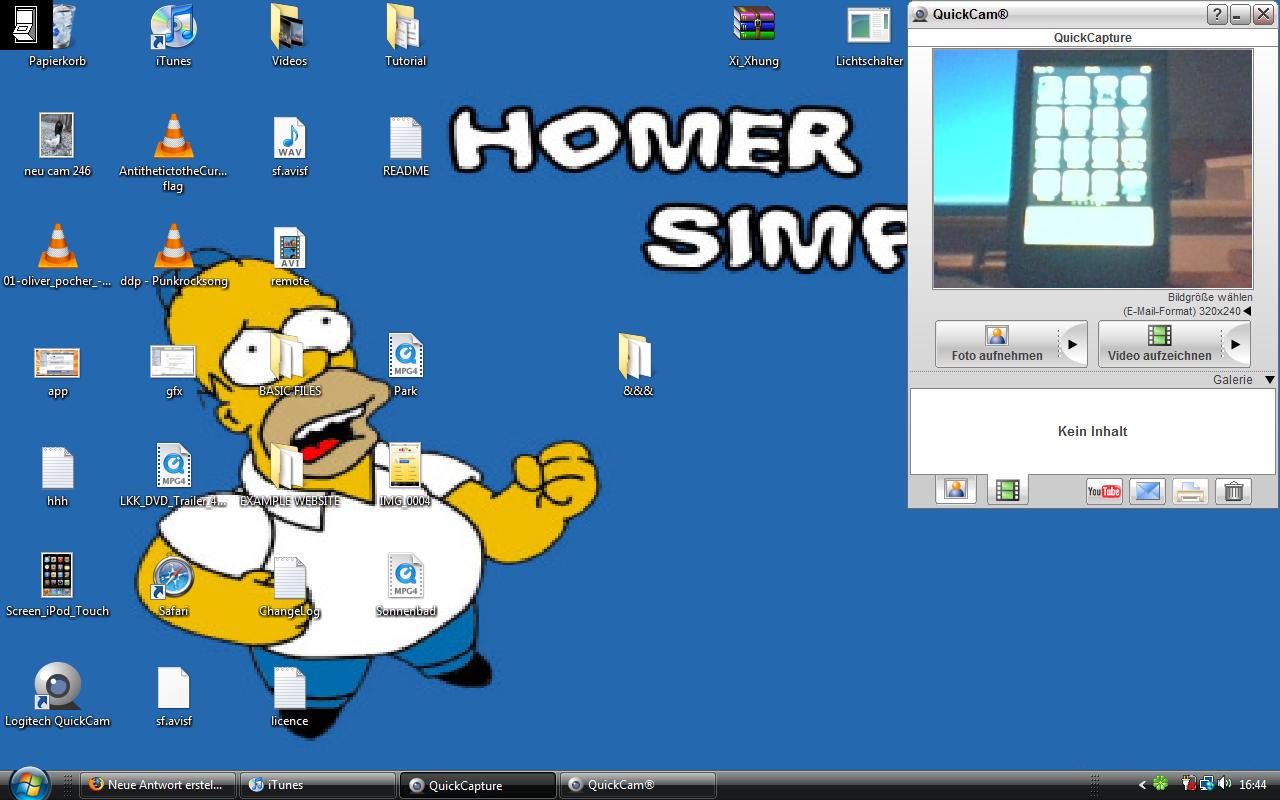Screen dimensions: 1280x800
Task: Launch the Safari shortcut
Action: click(173, 585)
